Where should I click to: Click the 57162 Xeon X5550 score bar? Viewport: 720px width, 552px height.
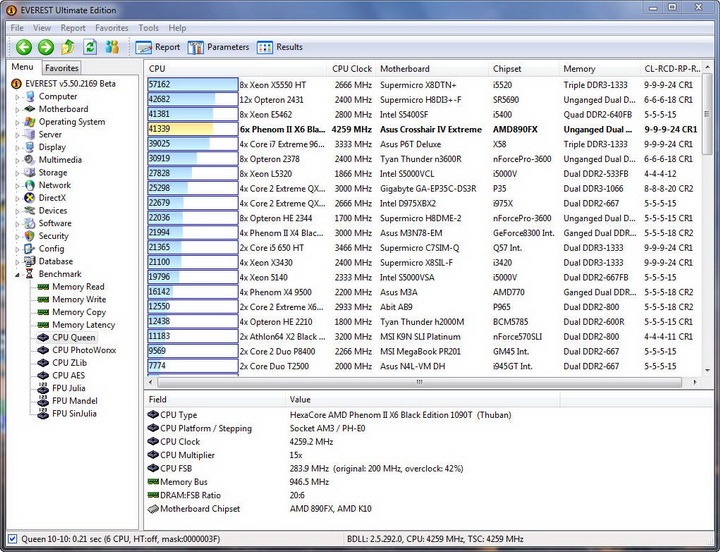click(193, 84)
